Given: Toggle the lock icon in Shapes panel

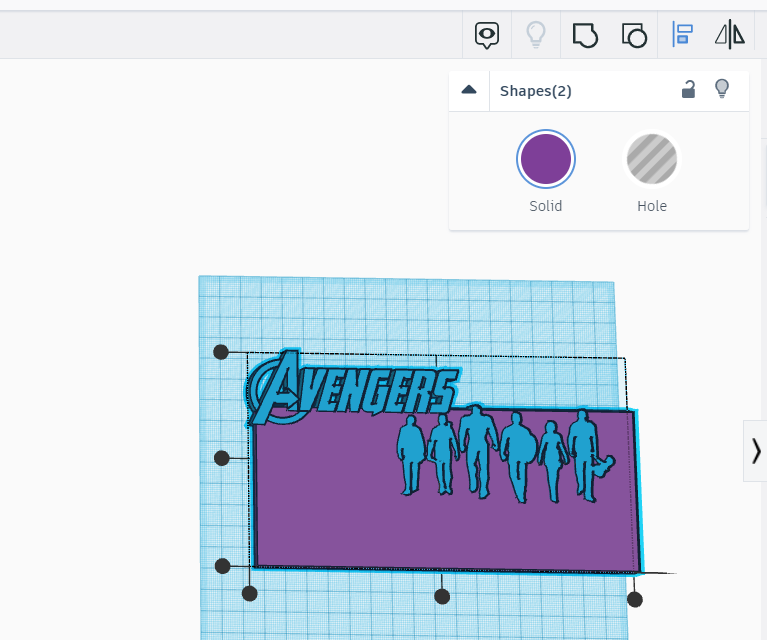Looking at the screenshot, I should pyautogui.click(x=689, y=90).
